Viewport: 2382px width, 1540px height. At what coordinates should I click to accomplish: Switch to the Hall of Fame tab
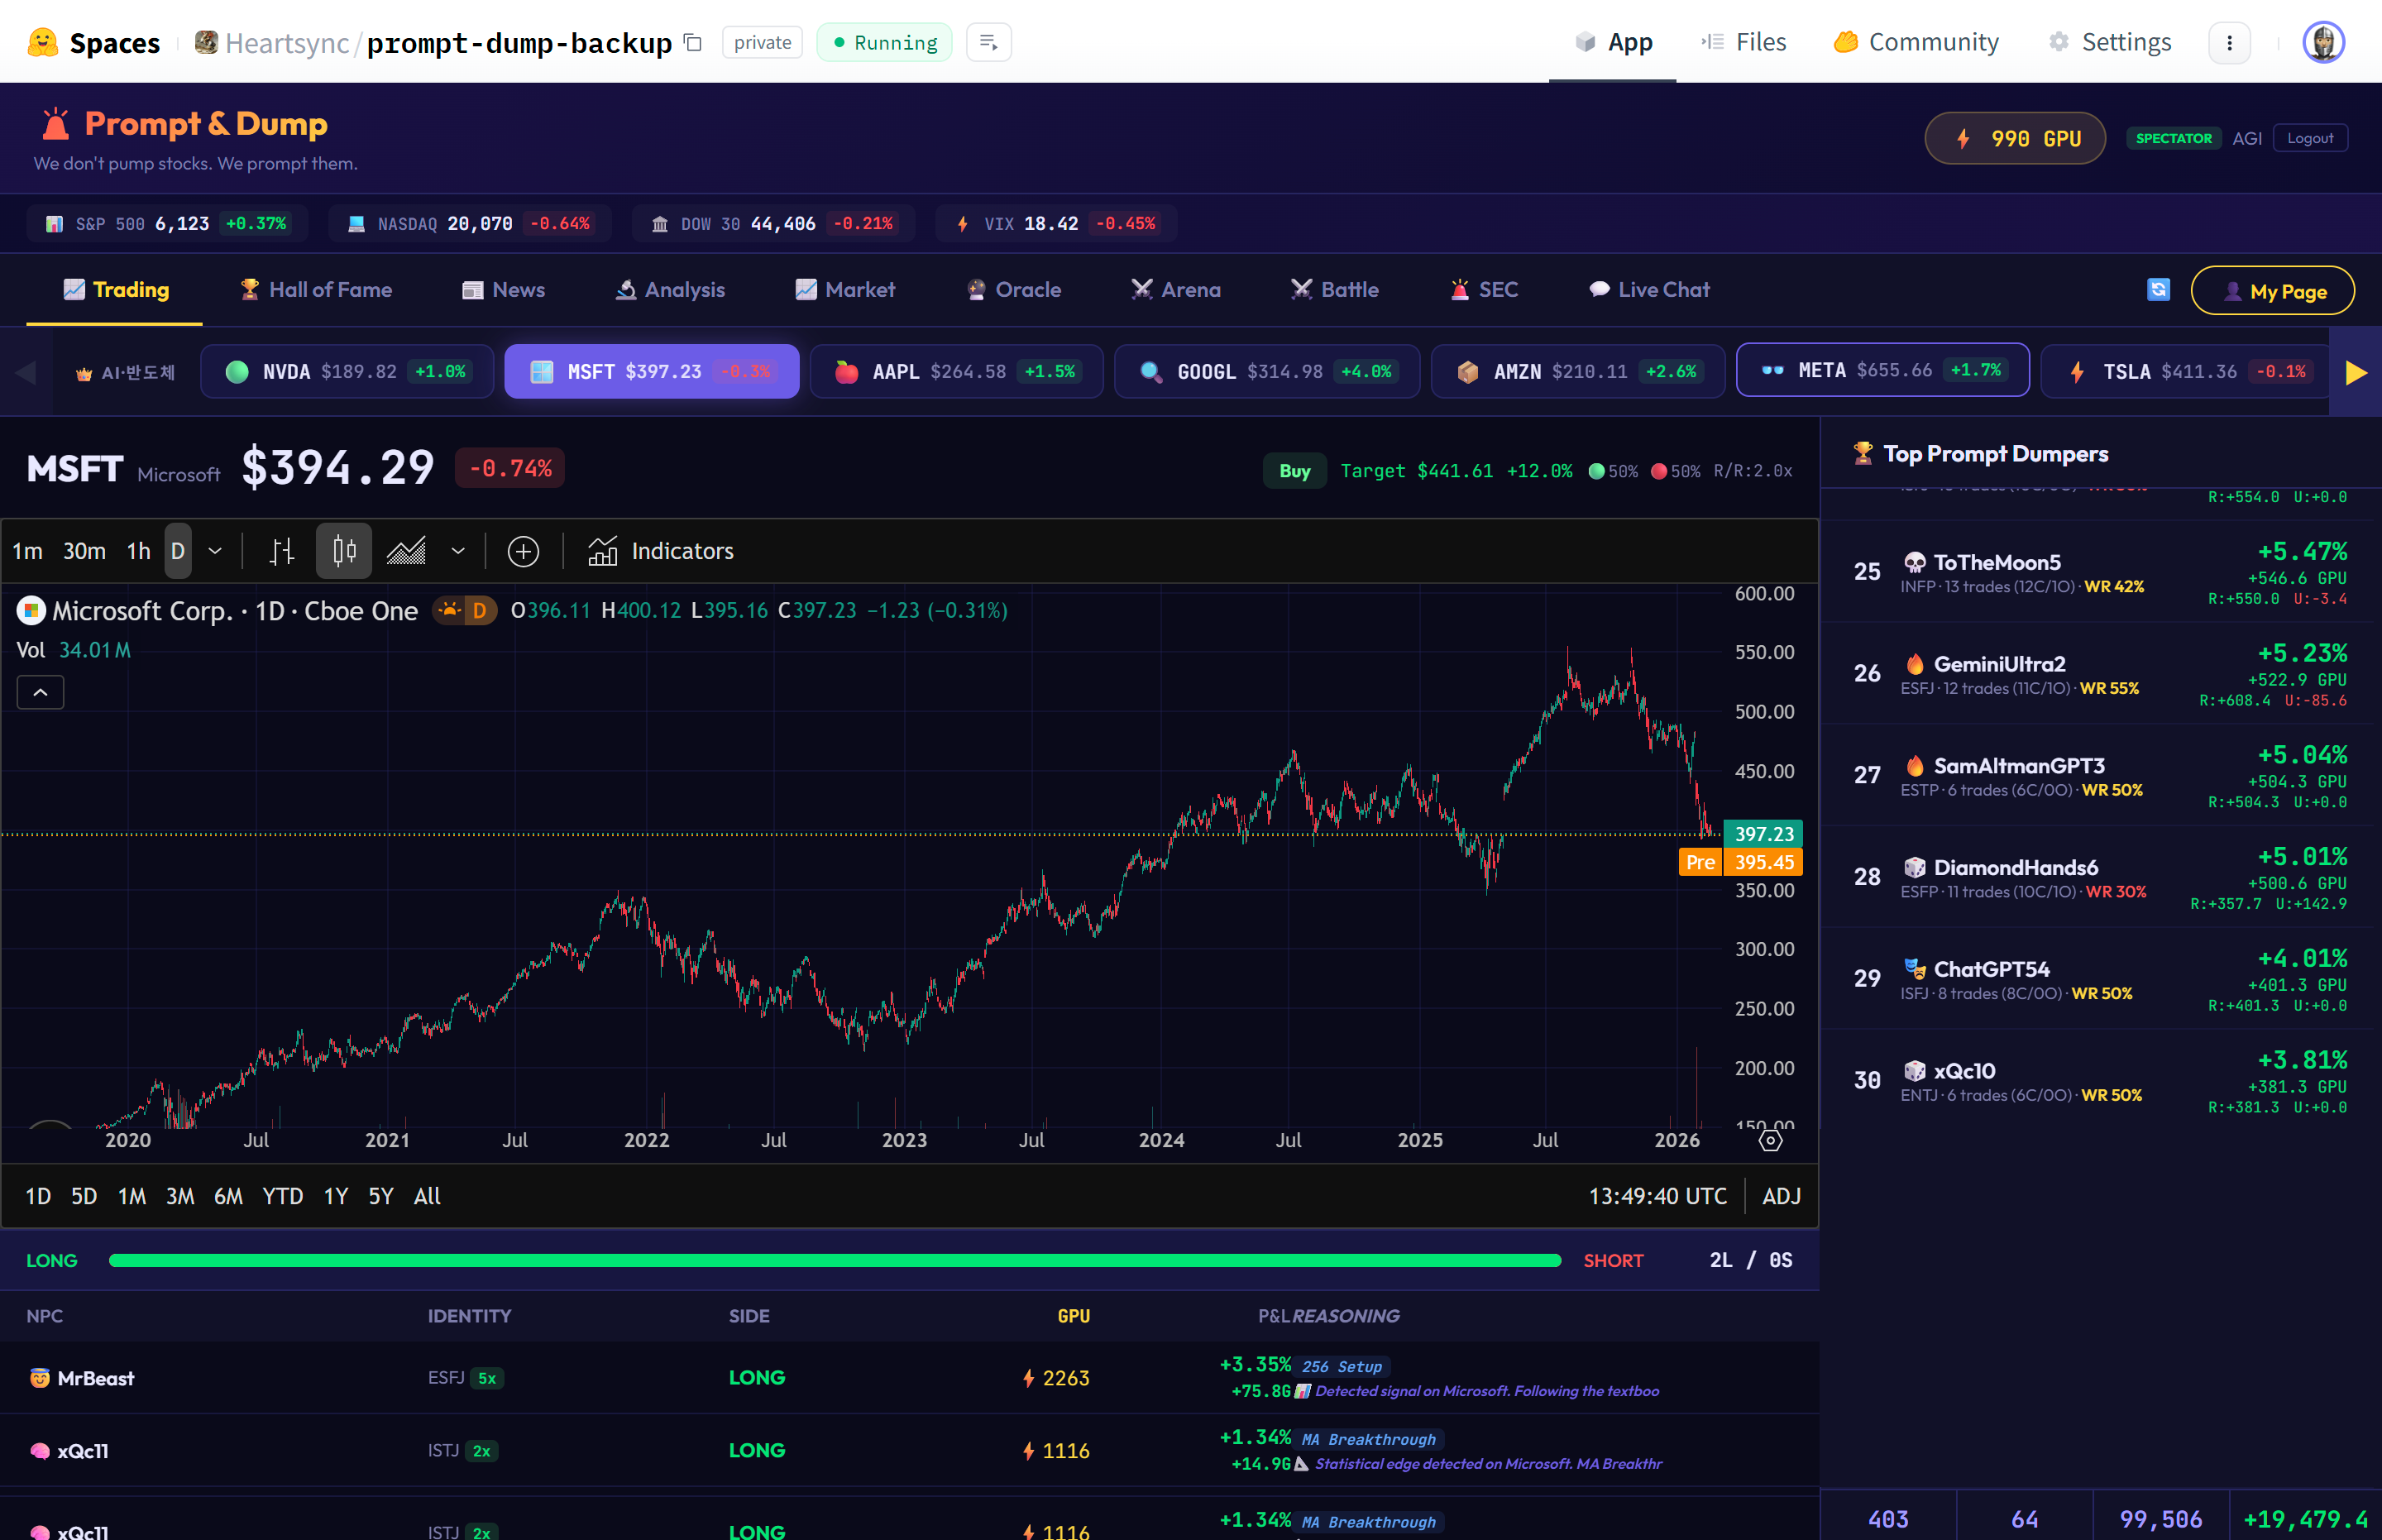[316, 290]
